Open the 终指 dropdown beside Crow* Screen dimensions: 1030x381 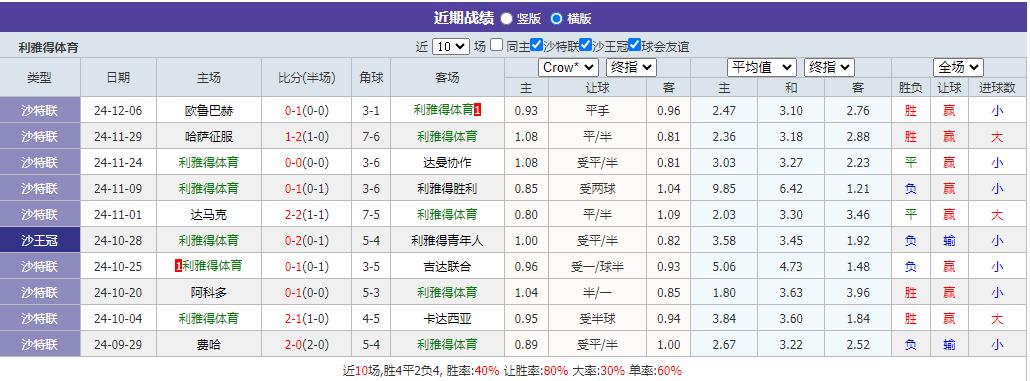(x=631, y=68)
